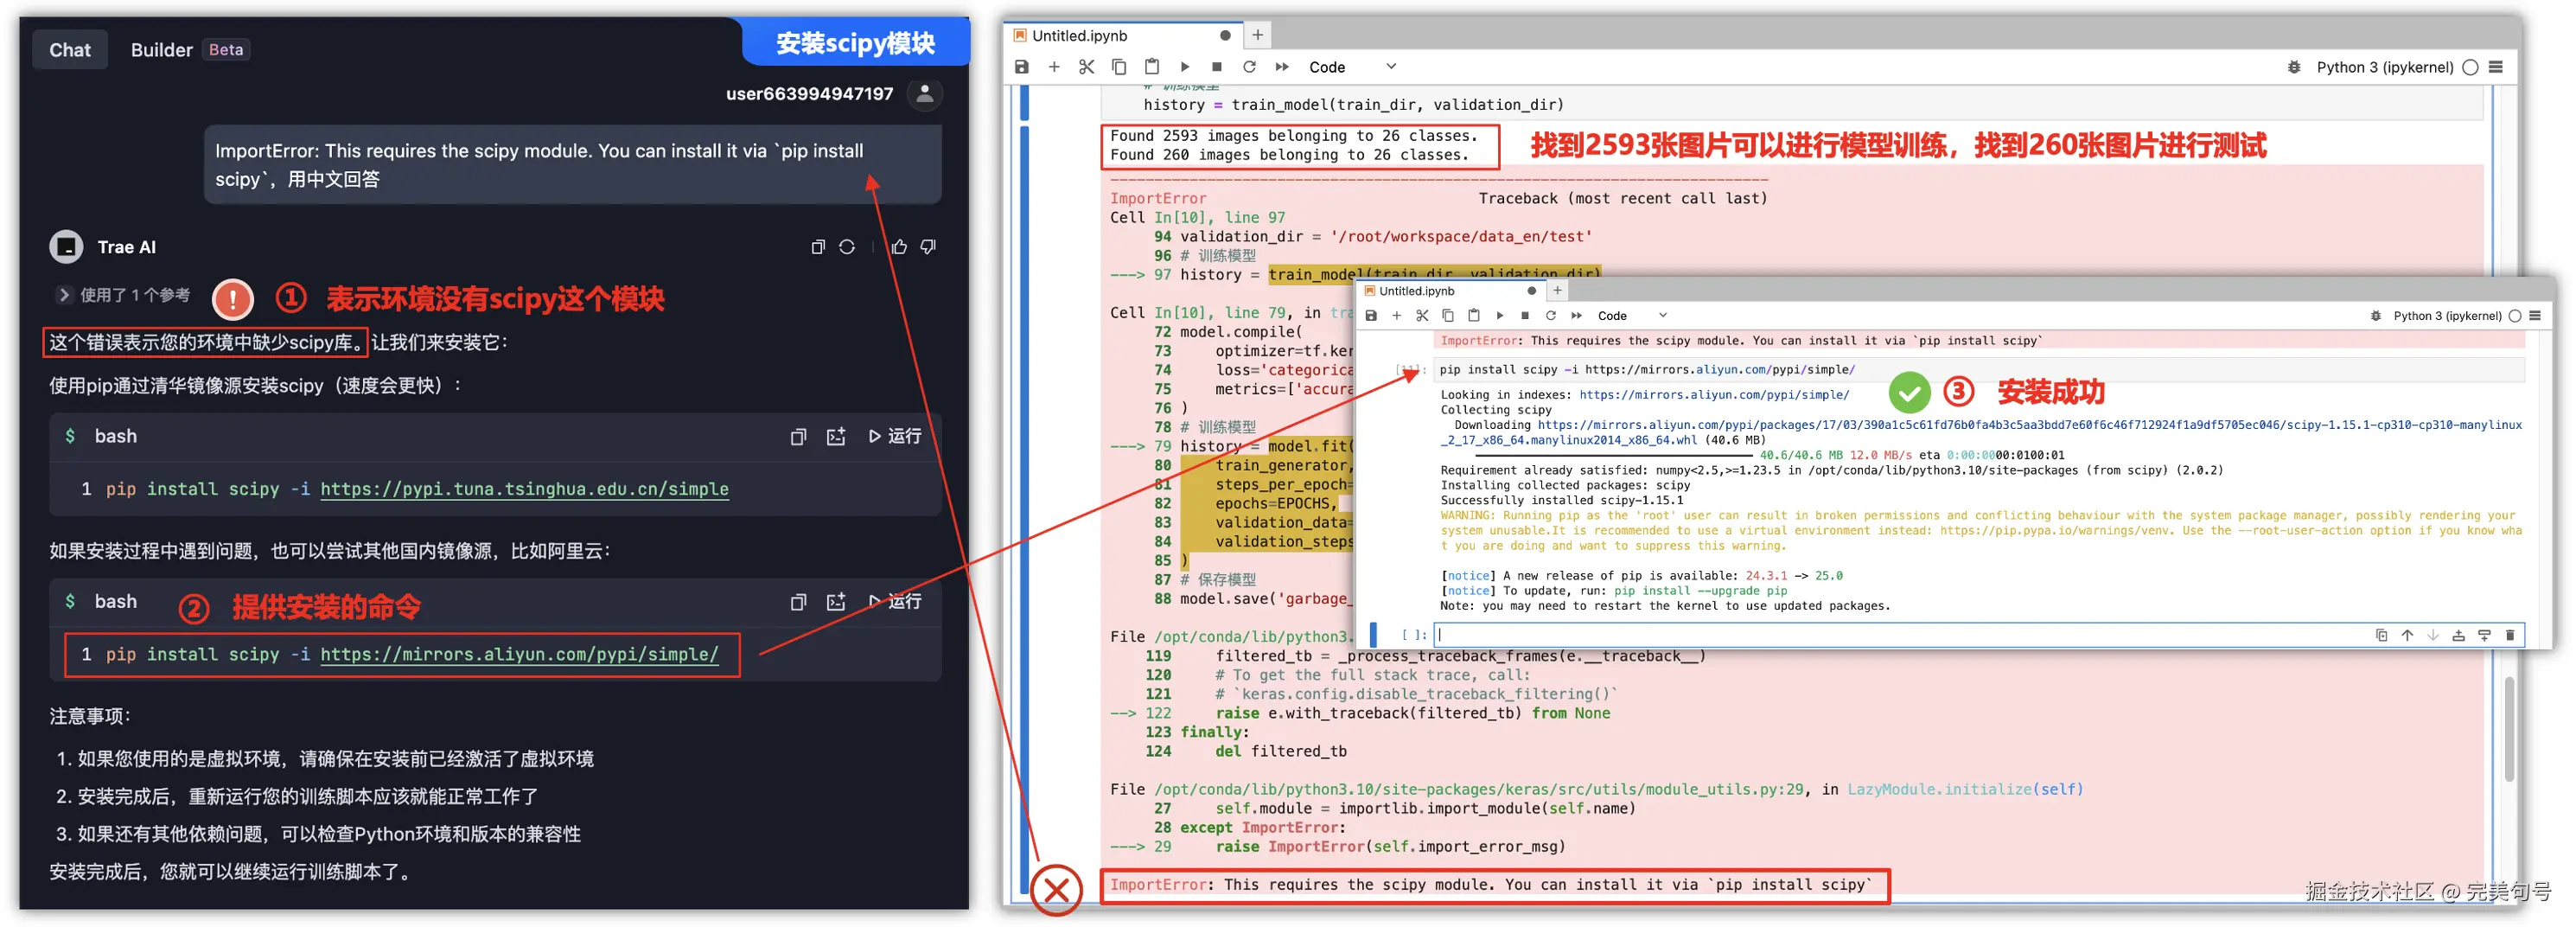Image resolution: width=2576 pixels, height=927 pixels.
Task: Paste cell from clipboard in back notebook
Action: [x=1152, y=67]
